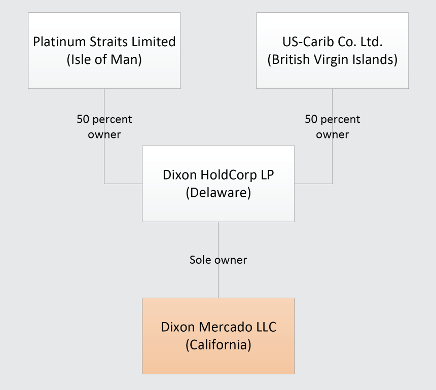Viewport: 436px width, 390px height.
Task: Select the orange Dixon Mercado LLC box
Action: 218,336
